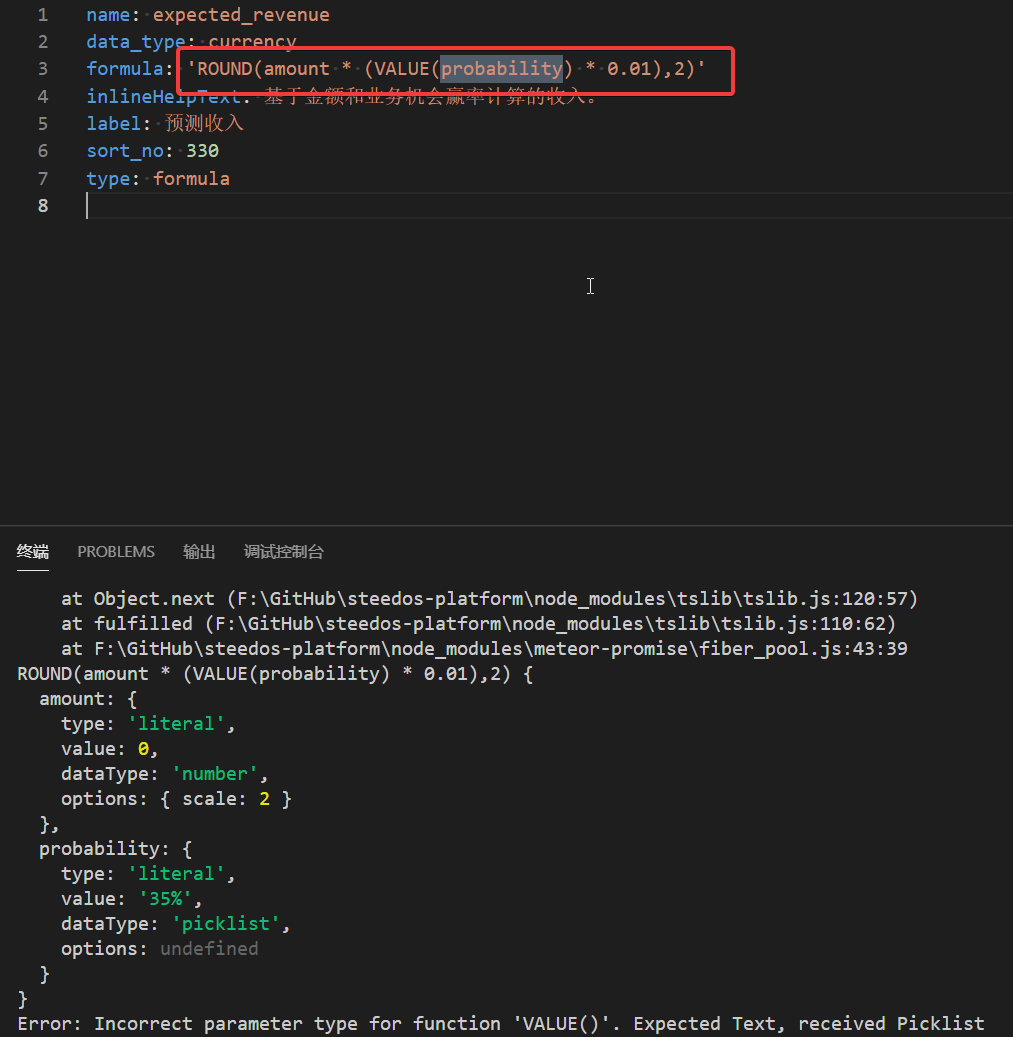Switch to the PROBLEMS tab
This screenshot has width=1013, height=1037.
click(x=115, y=551)
